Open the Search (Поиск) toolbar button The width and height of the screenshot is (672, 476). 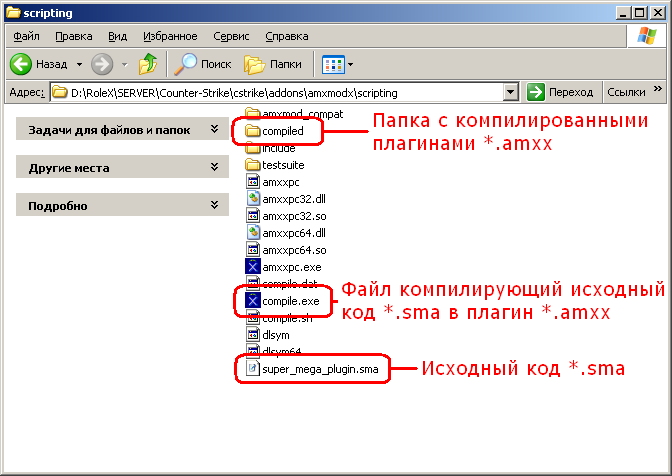pos(203,64)
